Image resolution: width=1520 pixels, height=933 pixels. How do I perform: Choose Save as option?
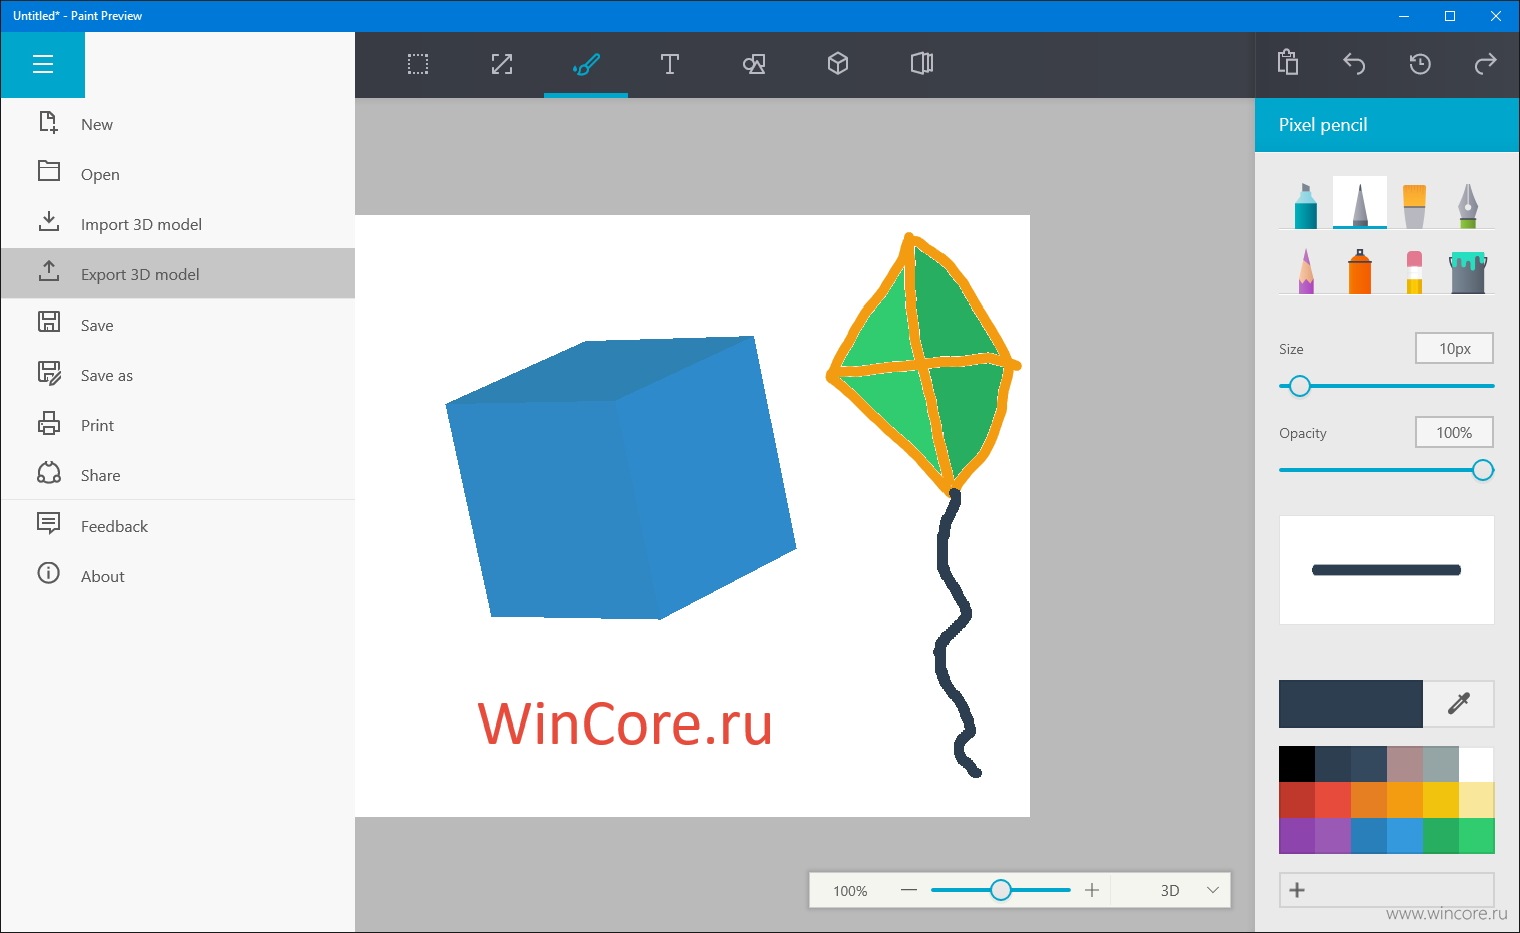point(178,375)
